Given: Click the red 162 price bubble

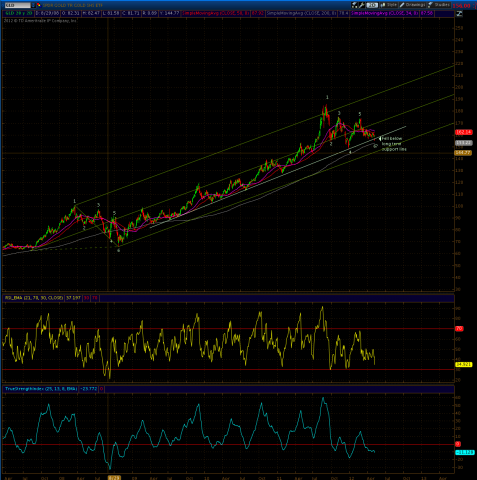Looking at the screenshot, I should point(464,132).
